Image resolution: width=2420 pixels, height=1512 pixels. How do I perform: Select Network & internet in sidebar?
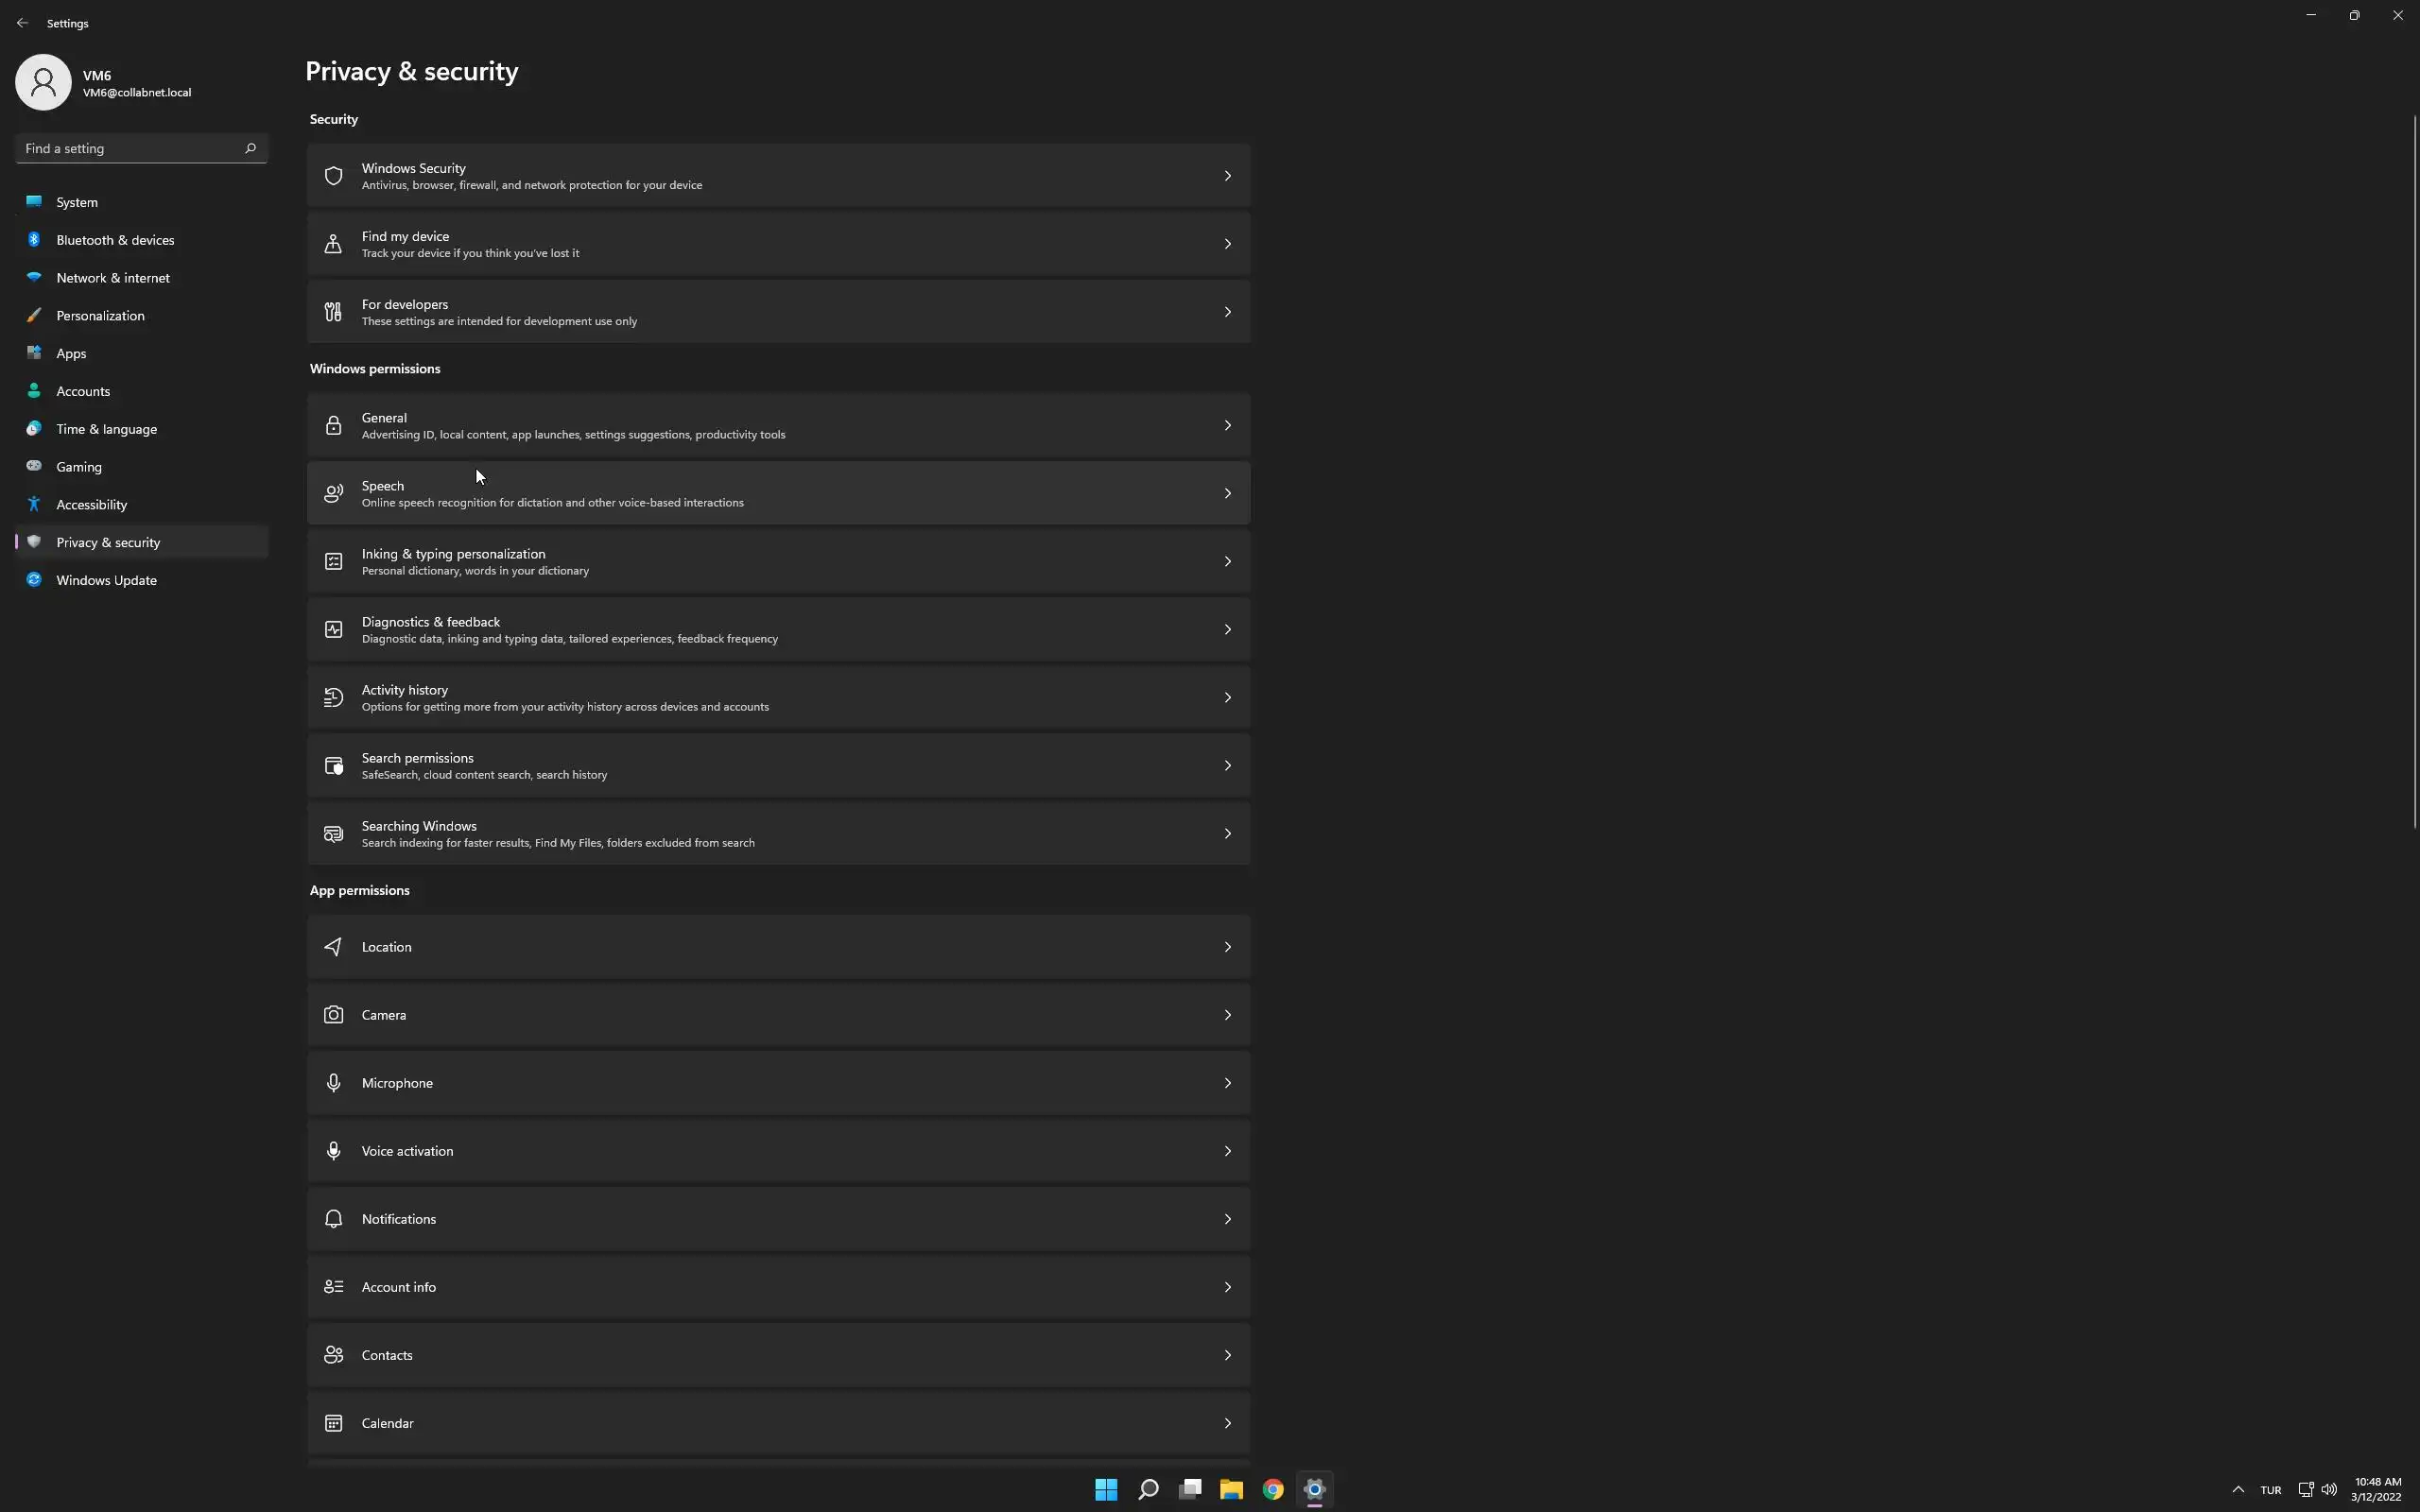click(x=112, y=278)
